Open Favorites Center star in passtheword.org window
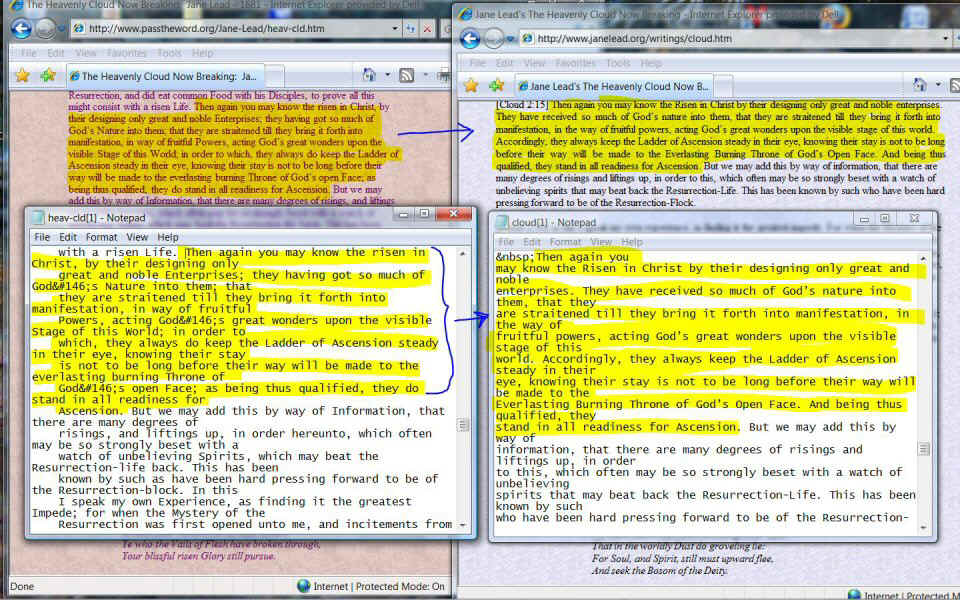This screenshot has height=600, width=960. [23, 76]
